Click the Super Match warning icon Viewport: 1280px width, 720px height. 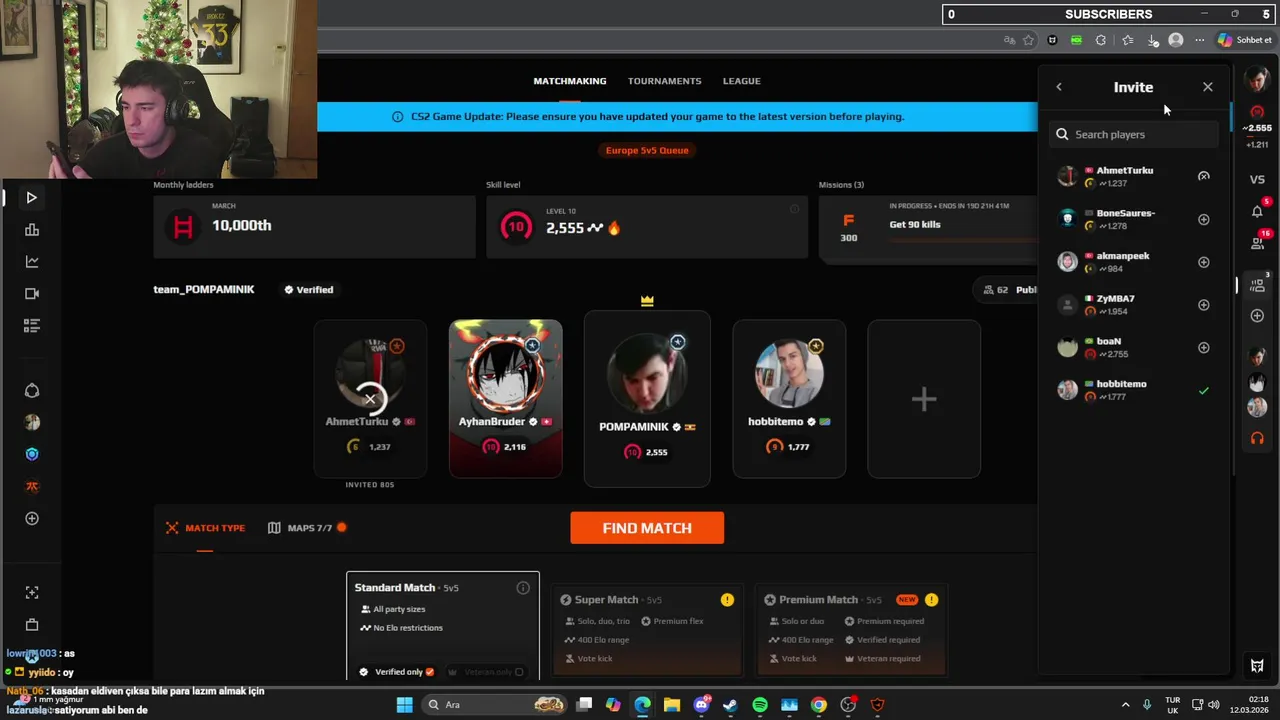tap(727, 600)
